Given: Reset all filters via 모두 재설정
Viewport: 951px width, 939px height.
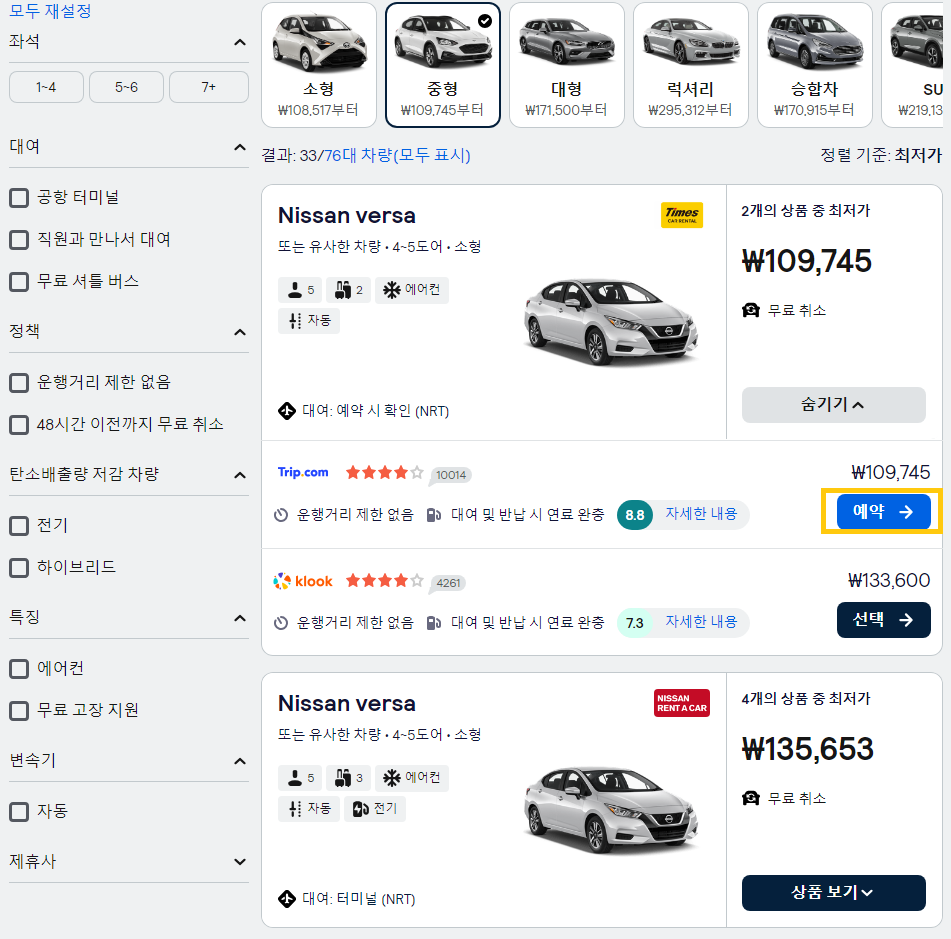Looking at the screenshot, I should click(50, 11).
